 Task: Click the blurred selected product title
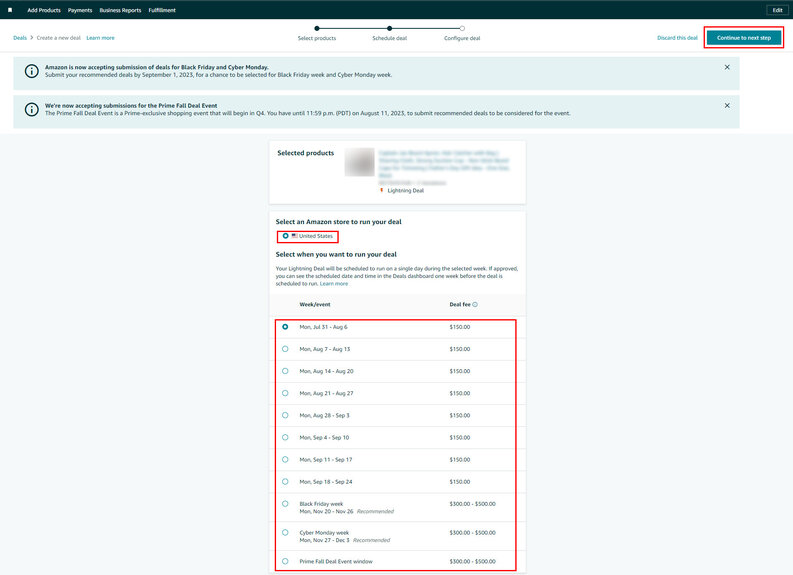click(444, 164)
